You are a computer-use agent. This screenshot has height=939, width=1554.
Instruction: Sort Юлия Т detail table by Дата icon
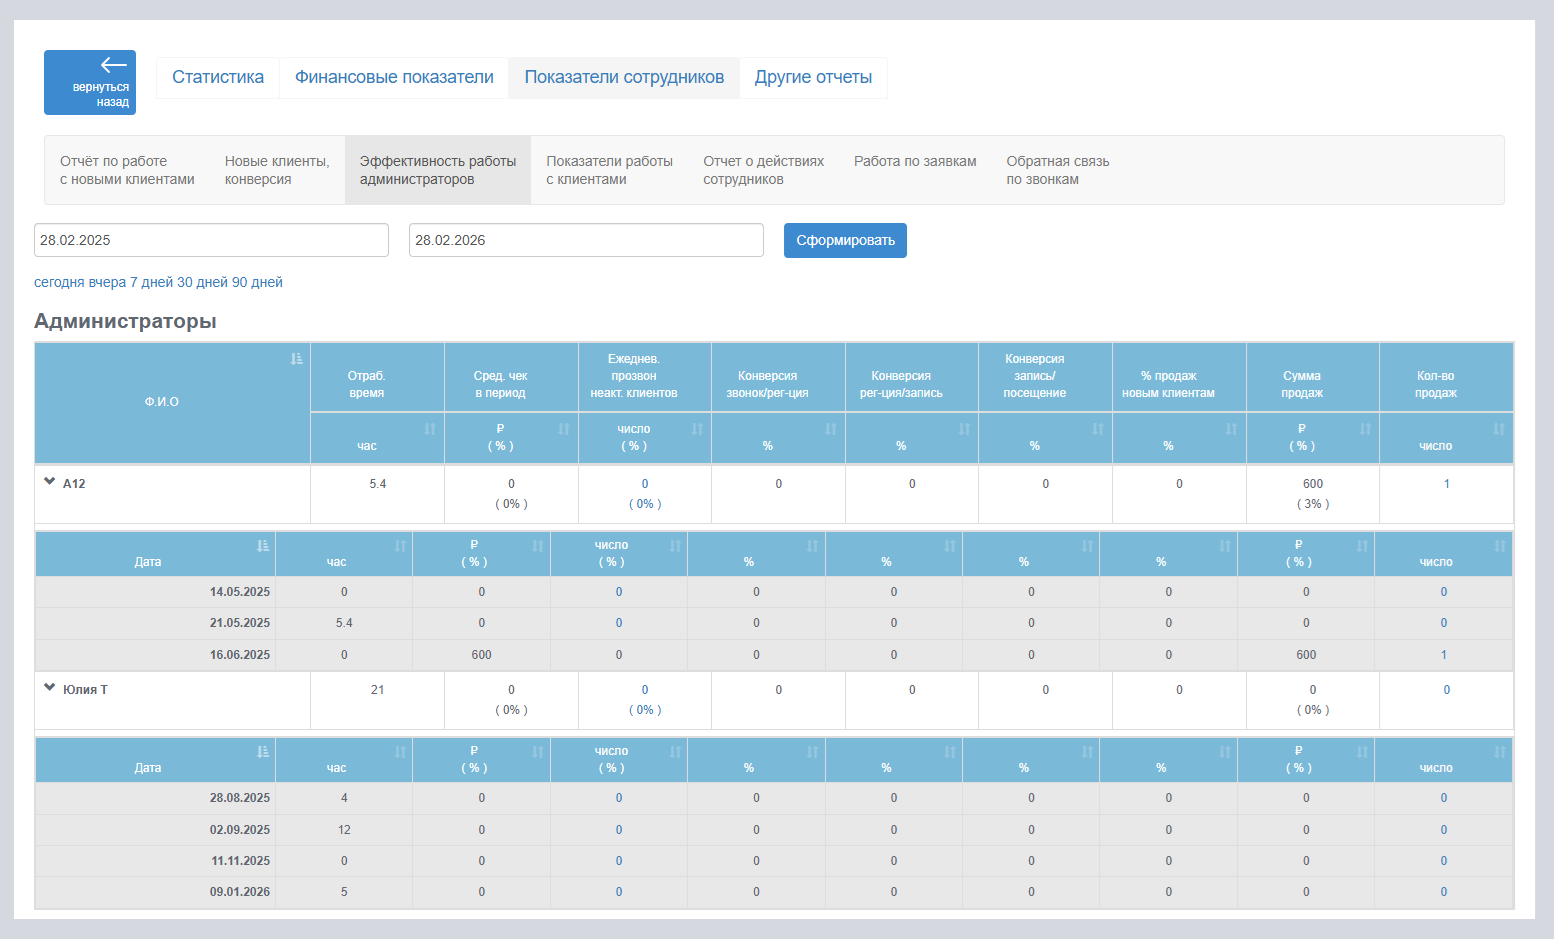click(x=262, y=751)
